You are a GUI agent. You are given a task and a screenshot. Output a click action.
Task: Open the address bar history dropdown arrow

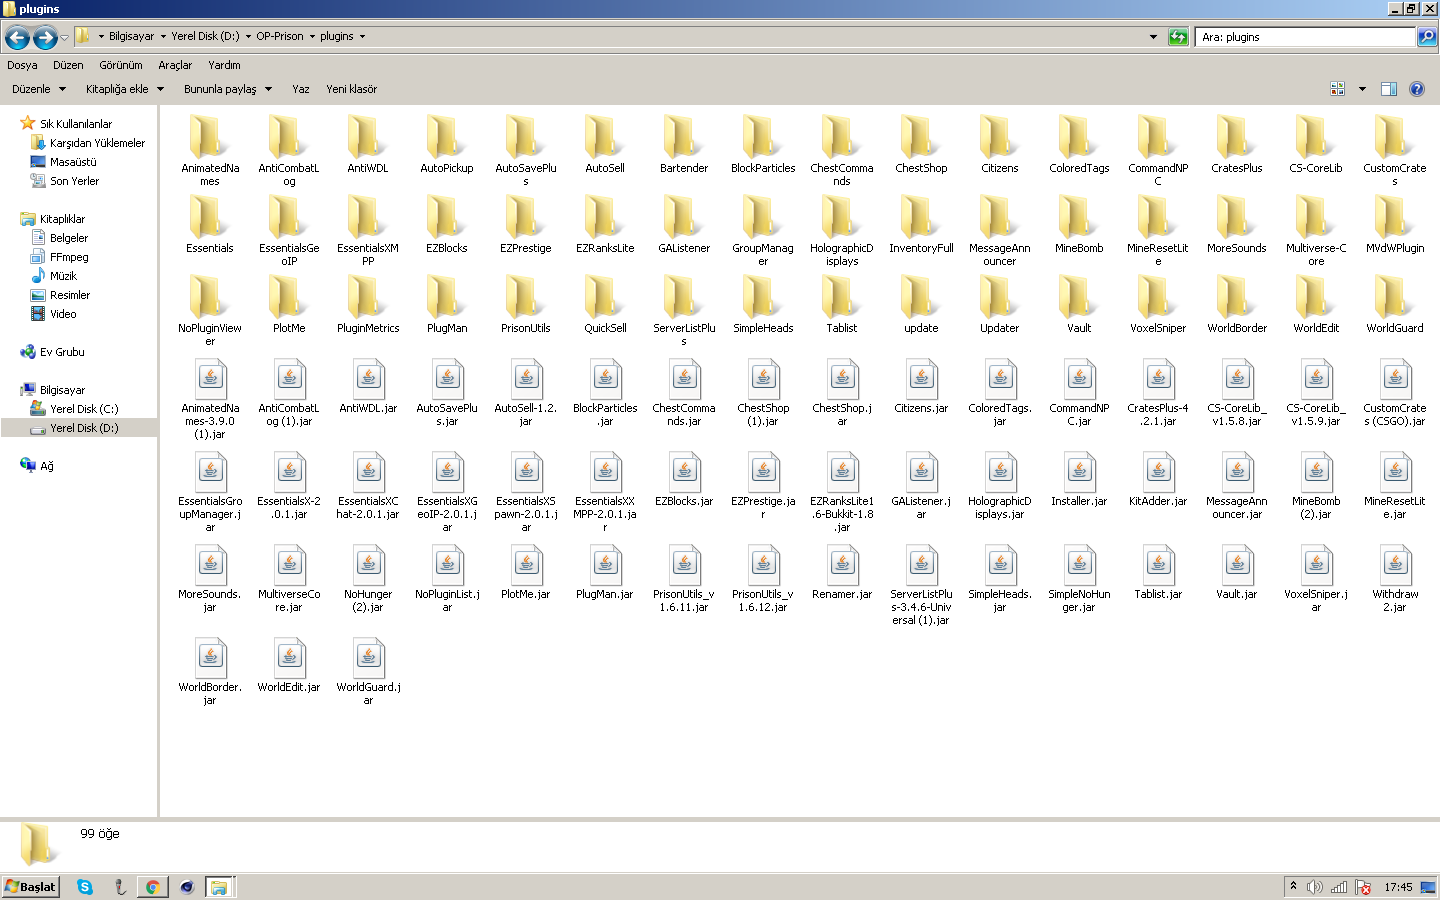[1153, 37]
